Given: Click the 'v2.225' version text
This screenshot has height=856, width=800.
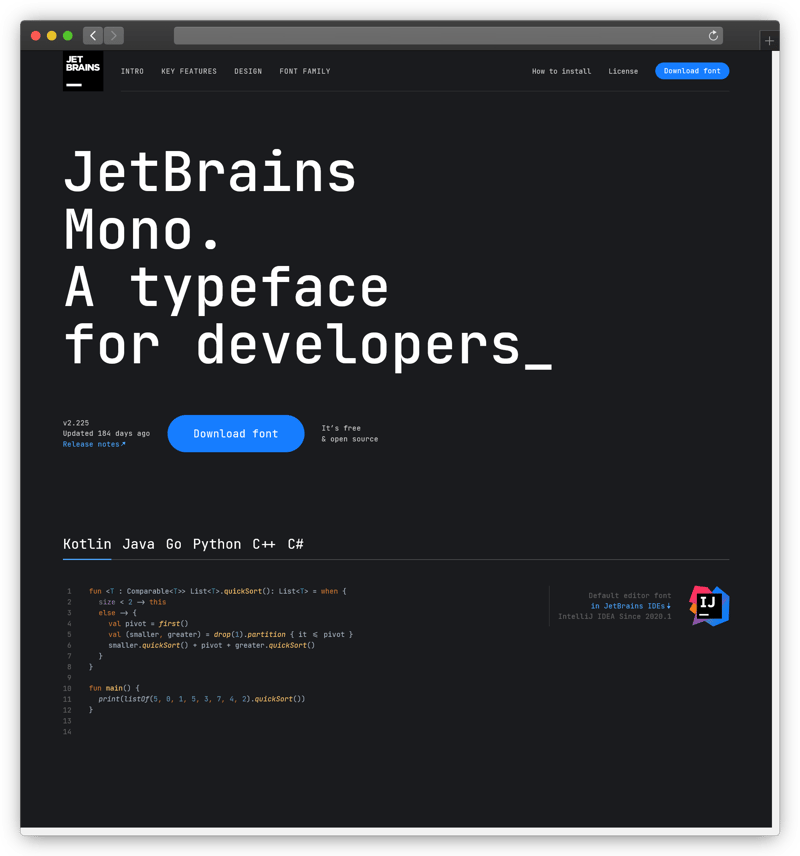Looking at the screenshot, I should (x=76, y=423).
